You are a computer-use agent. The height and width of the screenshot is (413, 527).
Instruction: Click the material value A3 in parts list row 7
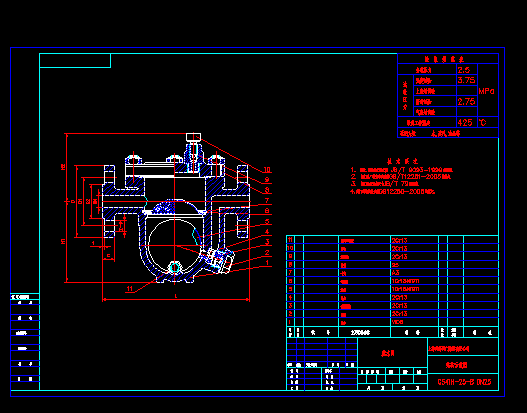[395, 273]
